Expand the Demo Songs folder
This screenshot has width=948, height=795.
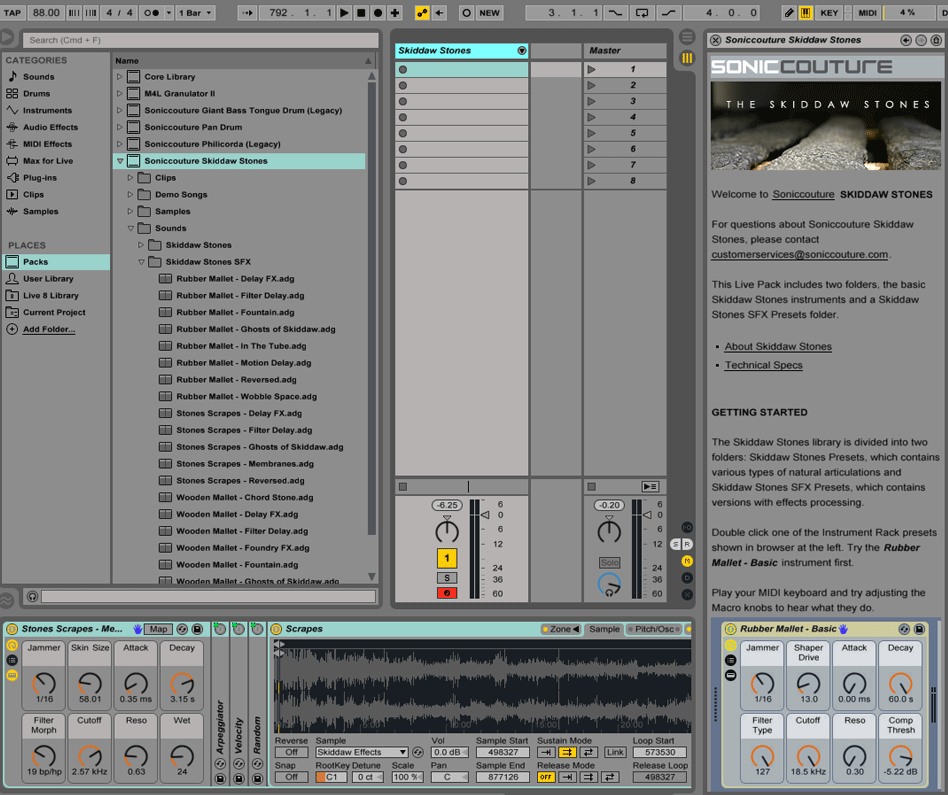[x=130, y=195]
